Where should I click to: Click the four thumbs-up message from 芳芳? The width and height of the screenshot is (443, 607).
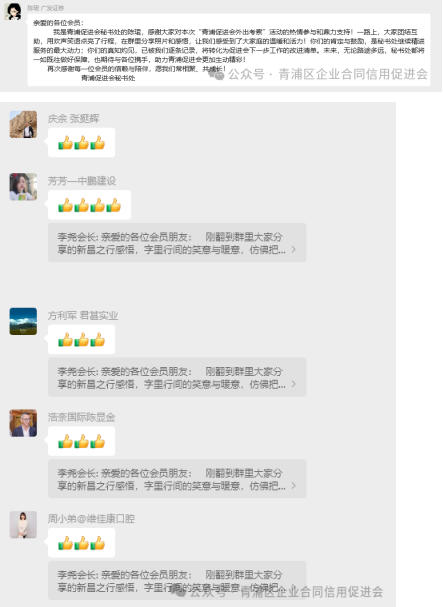tap(89, 205)
